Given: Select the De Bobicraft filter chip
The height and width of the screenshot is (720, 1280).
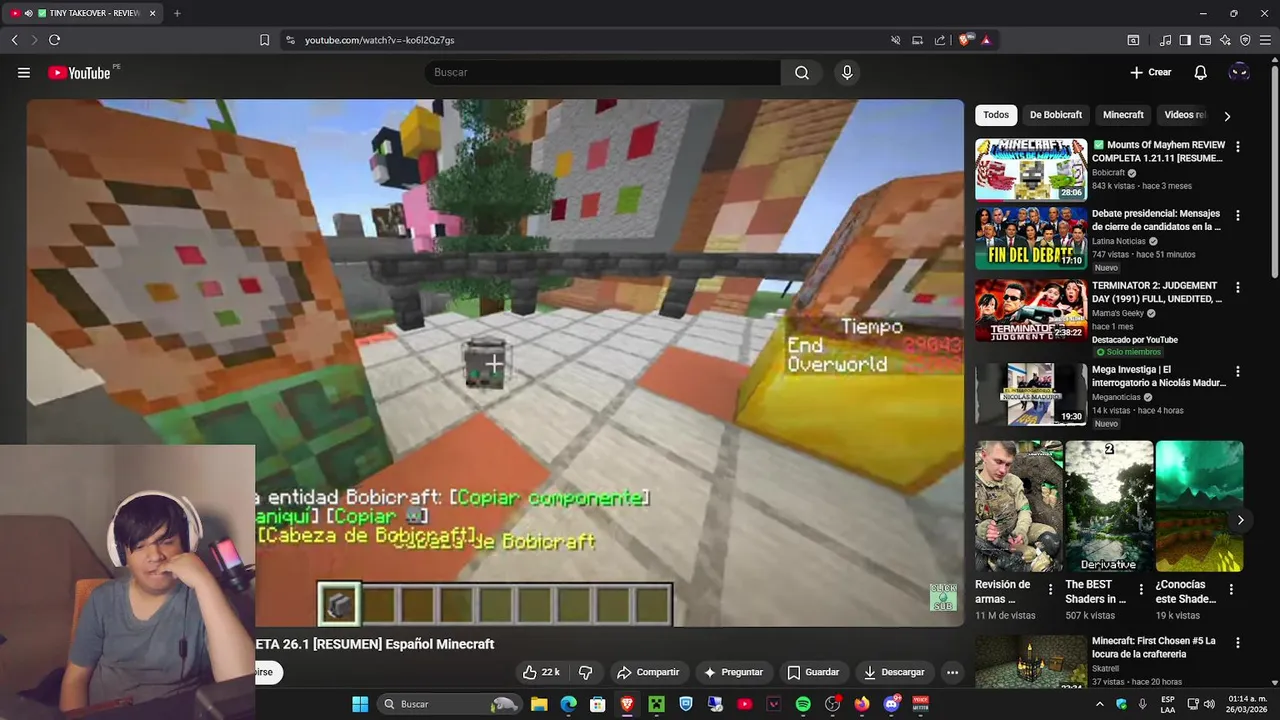Looking at the screenshot, I should 1056,115.
